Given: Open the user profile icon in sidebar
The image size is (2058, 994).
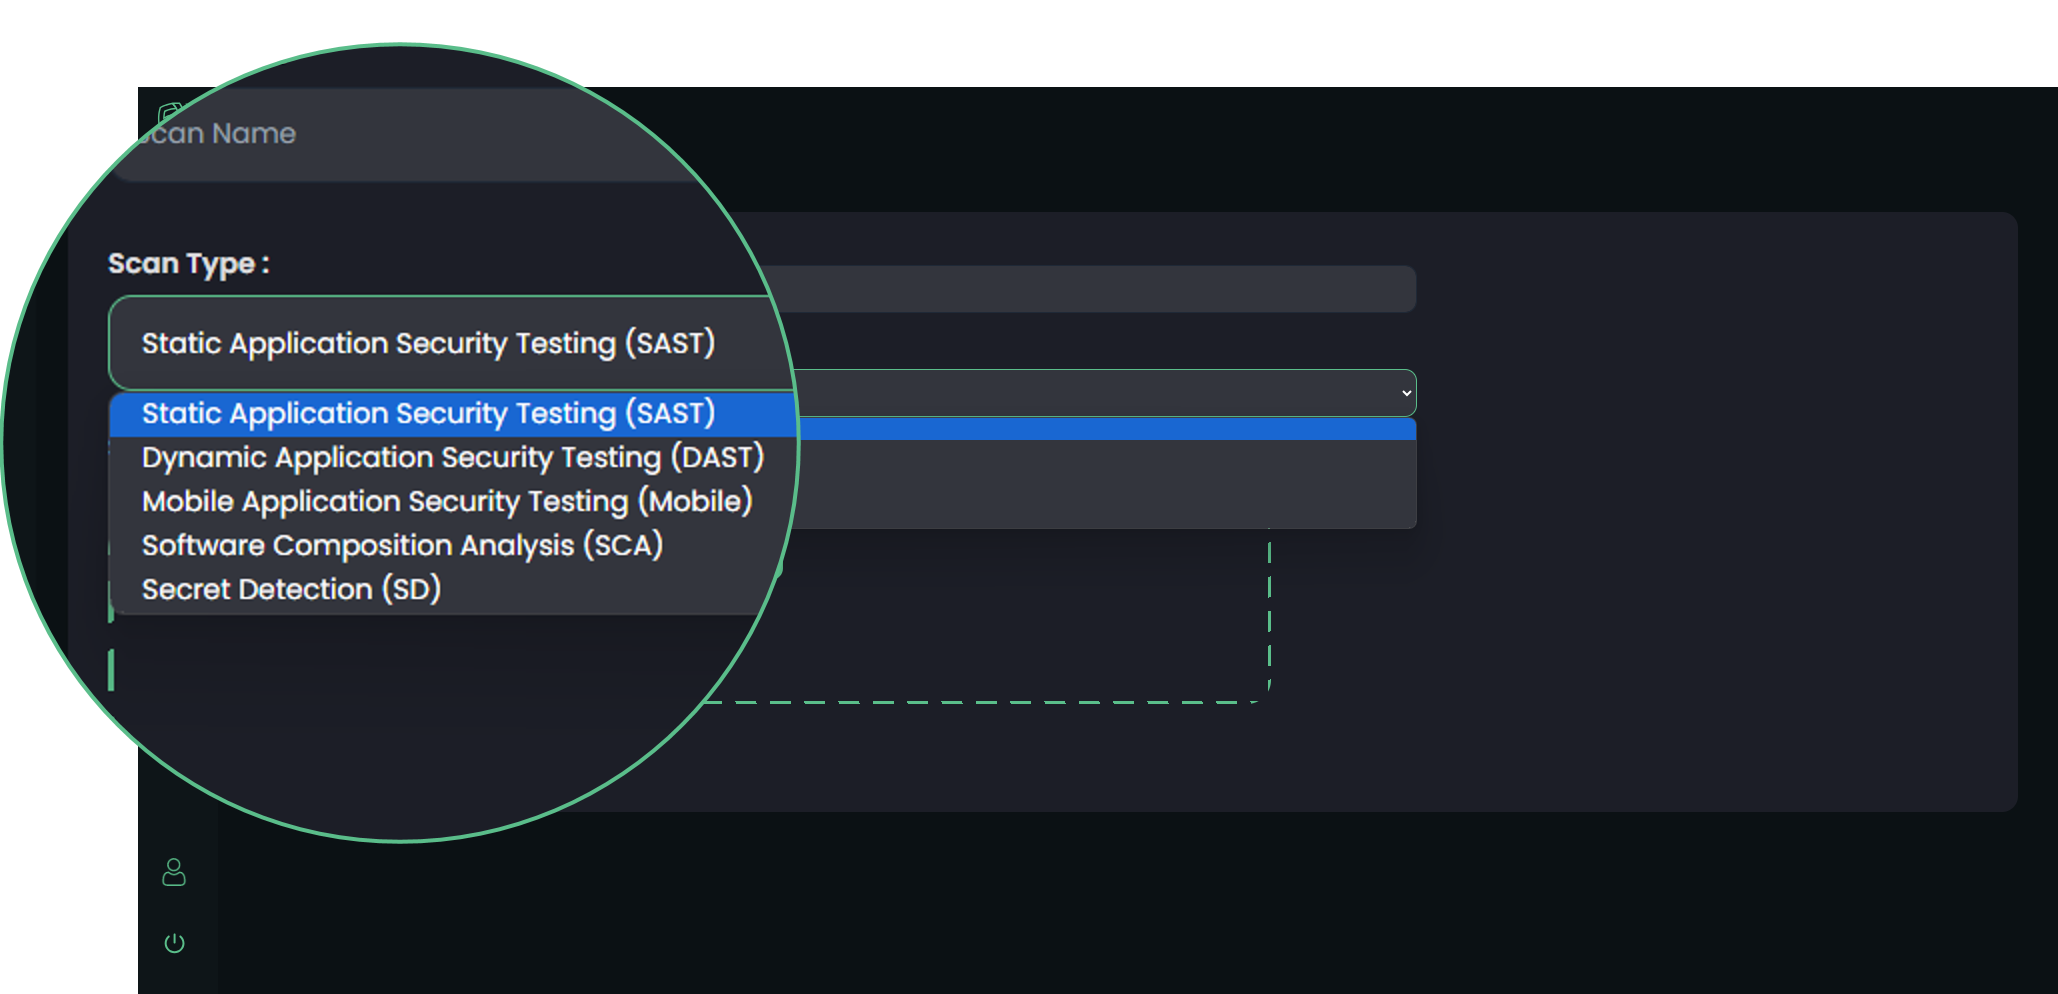Looking at the screenshot, I should tap(174, 872).
